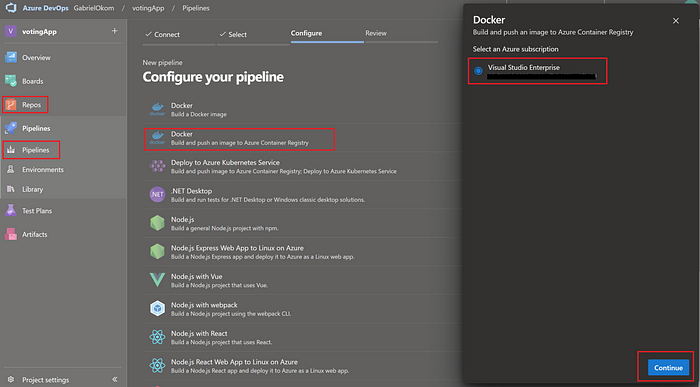This screenshot has height=387, width=700.
Task: Open the Boards sidebar icon
Action: tap(11, 81)
